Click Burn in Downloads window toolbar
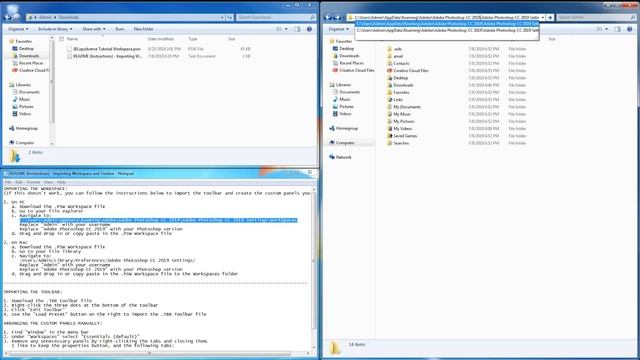Image resolution: width=640 pixels, height=360 pixels. (x=120, y=29)
